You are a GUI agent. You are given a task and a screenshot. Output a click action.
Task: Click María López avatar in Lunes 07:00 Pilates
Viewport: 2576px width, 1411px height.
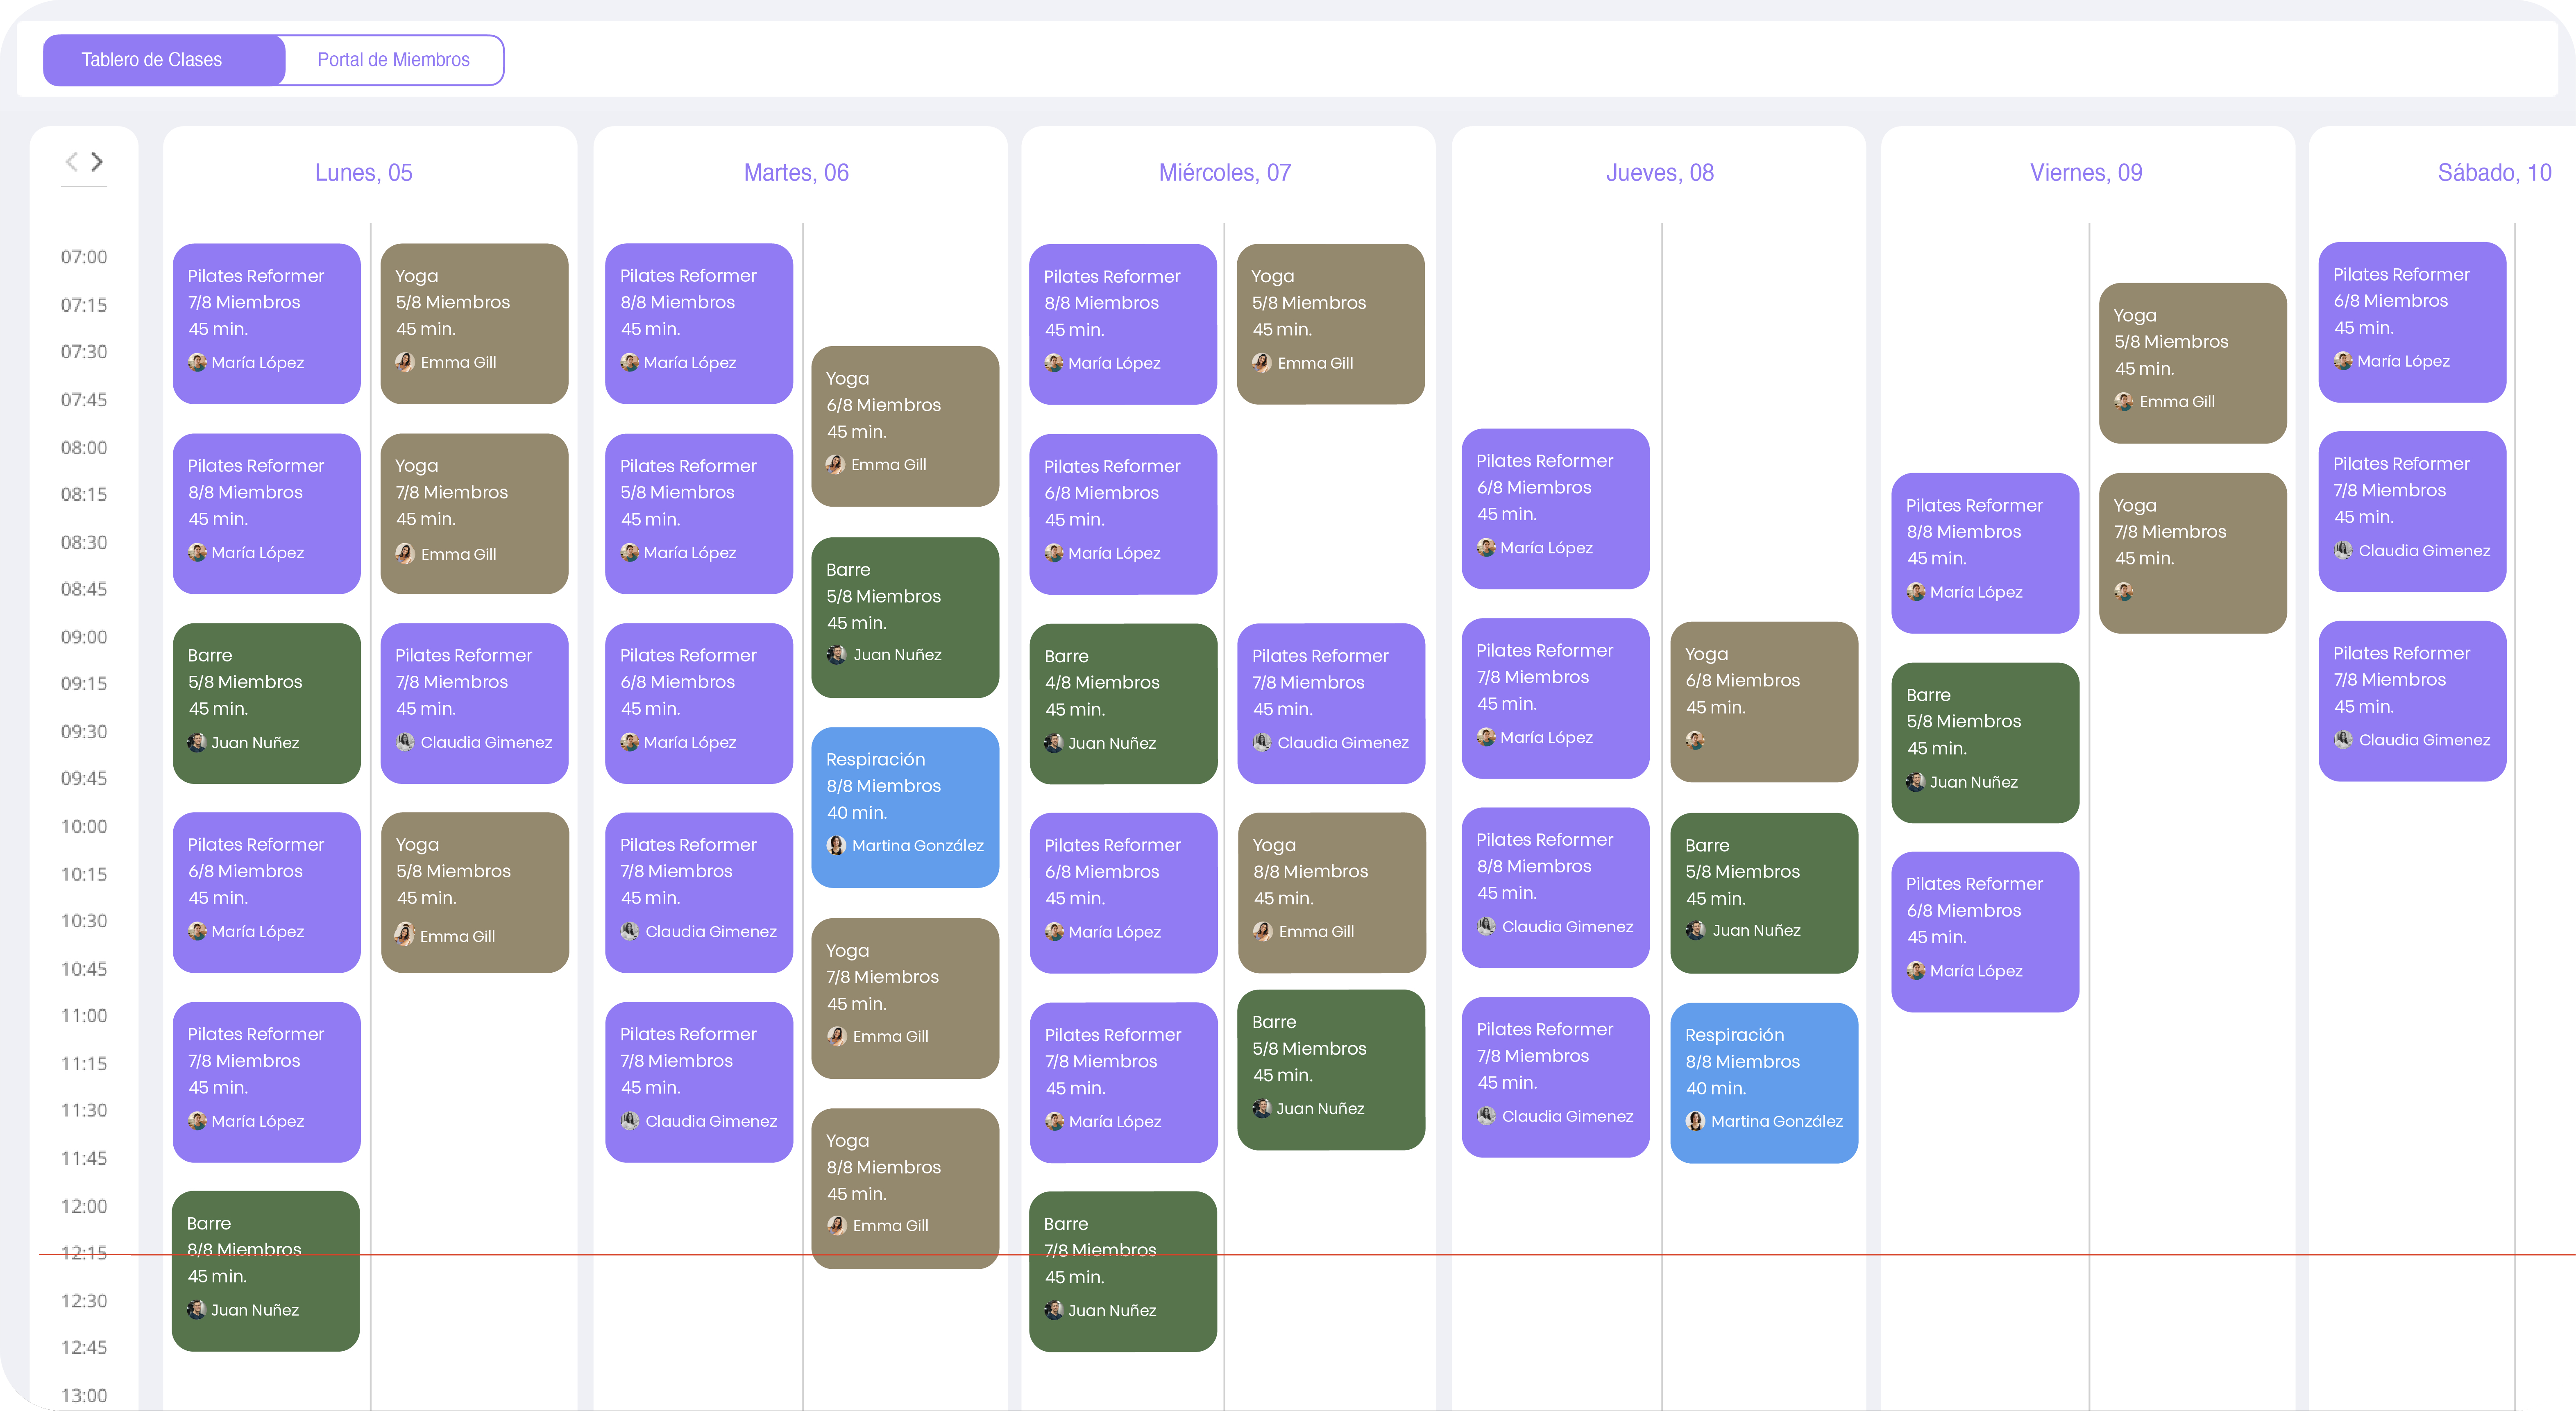pos(197,362)
